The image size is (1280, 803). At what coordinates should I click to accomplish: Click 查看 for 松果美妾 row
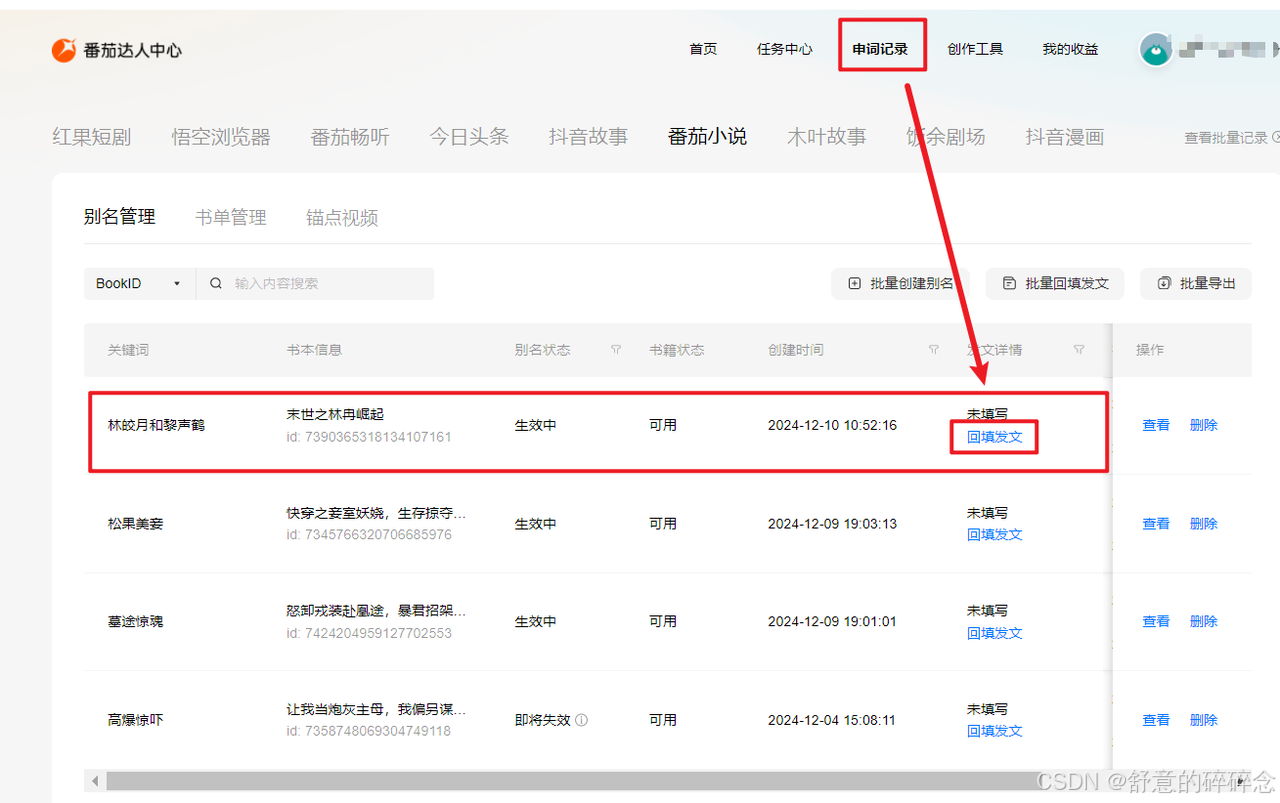click(1156, 524)
